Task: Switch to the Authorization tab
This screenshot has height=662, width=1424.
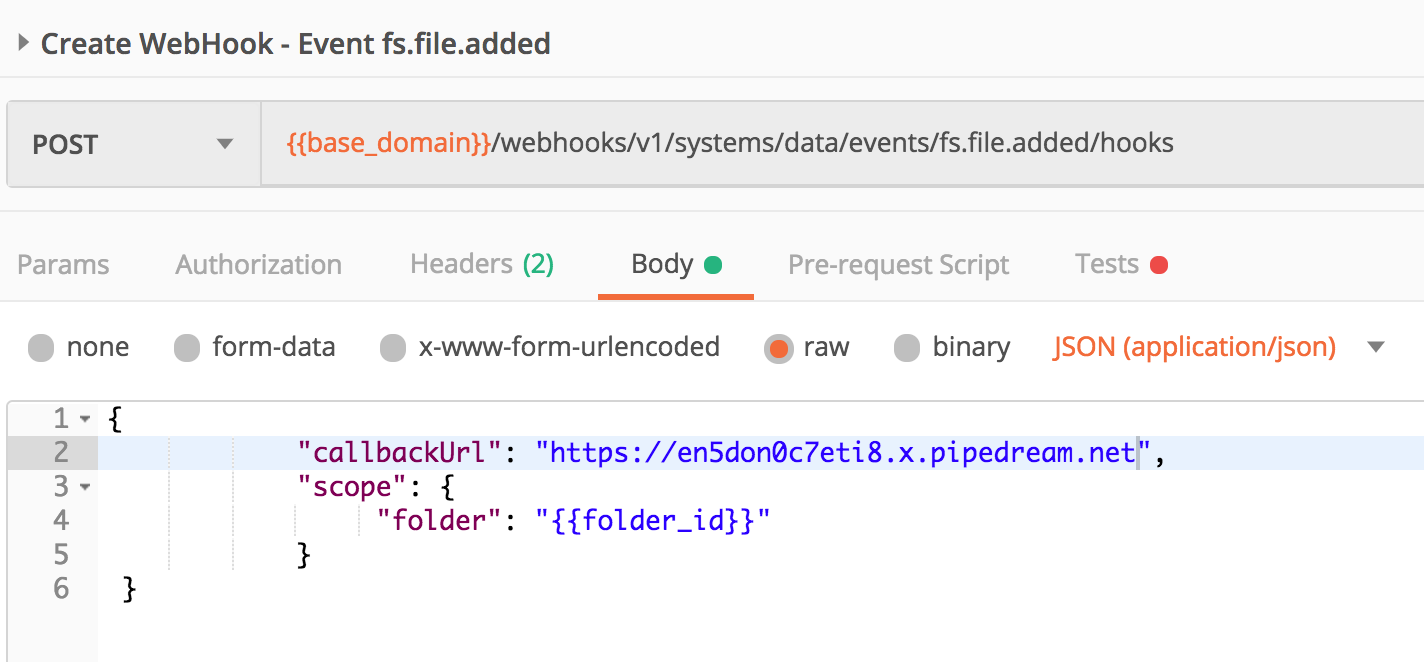Action: 258,264
